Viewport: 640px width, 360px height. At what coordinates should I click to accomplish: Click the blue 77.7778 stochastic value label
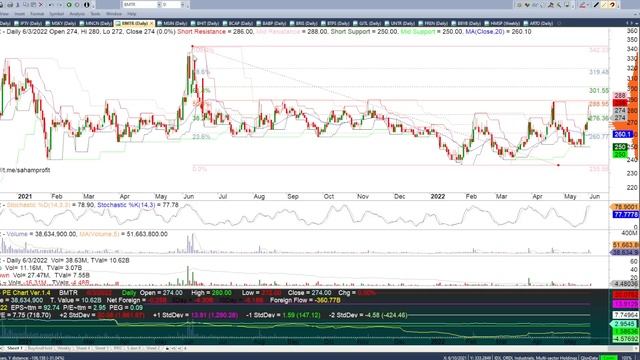coord(625,214)
